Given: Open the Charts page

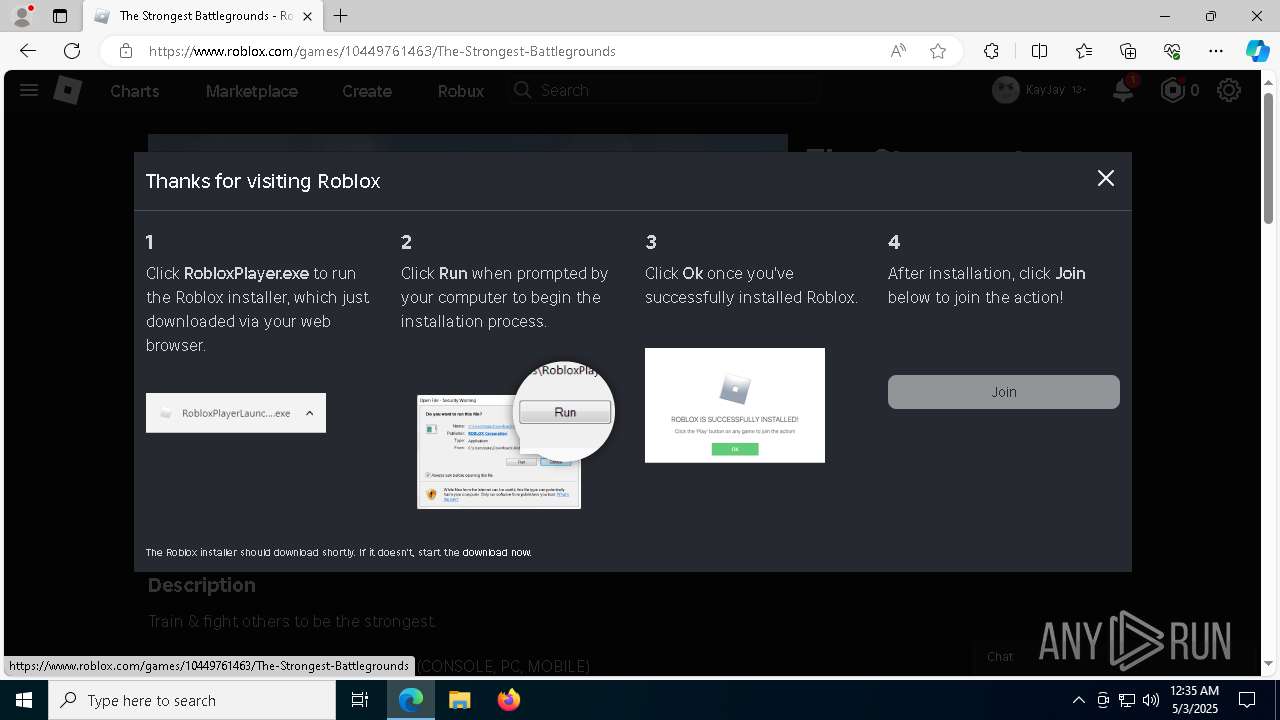Looking at the screenshot, I should (x=135, y=91).
